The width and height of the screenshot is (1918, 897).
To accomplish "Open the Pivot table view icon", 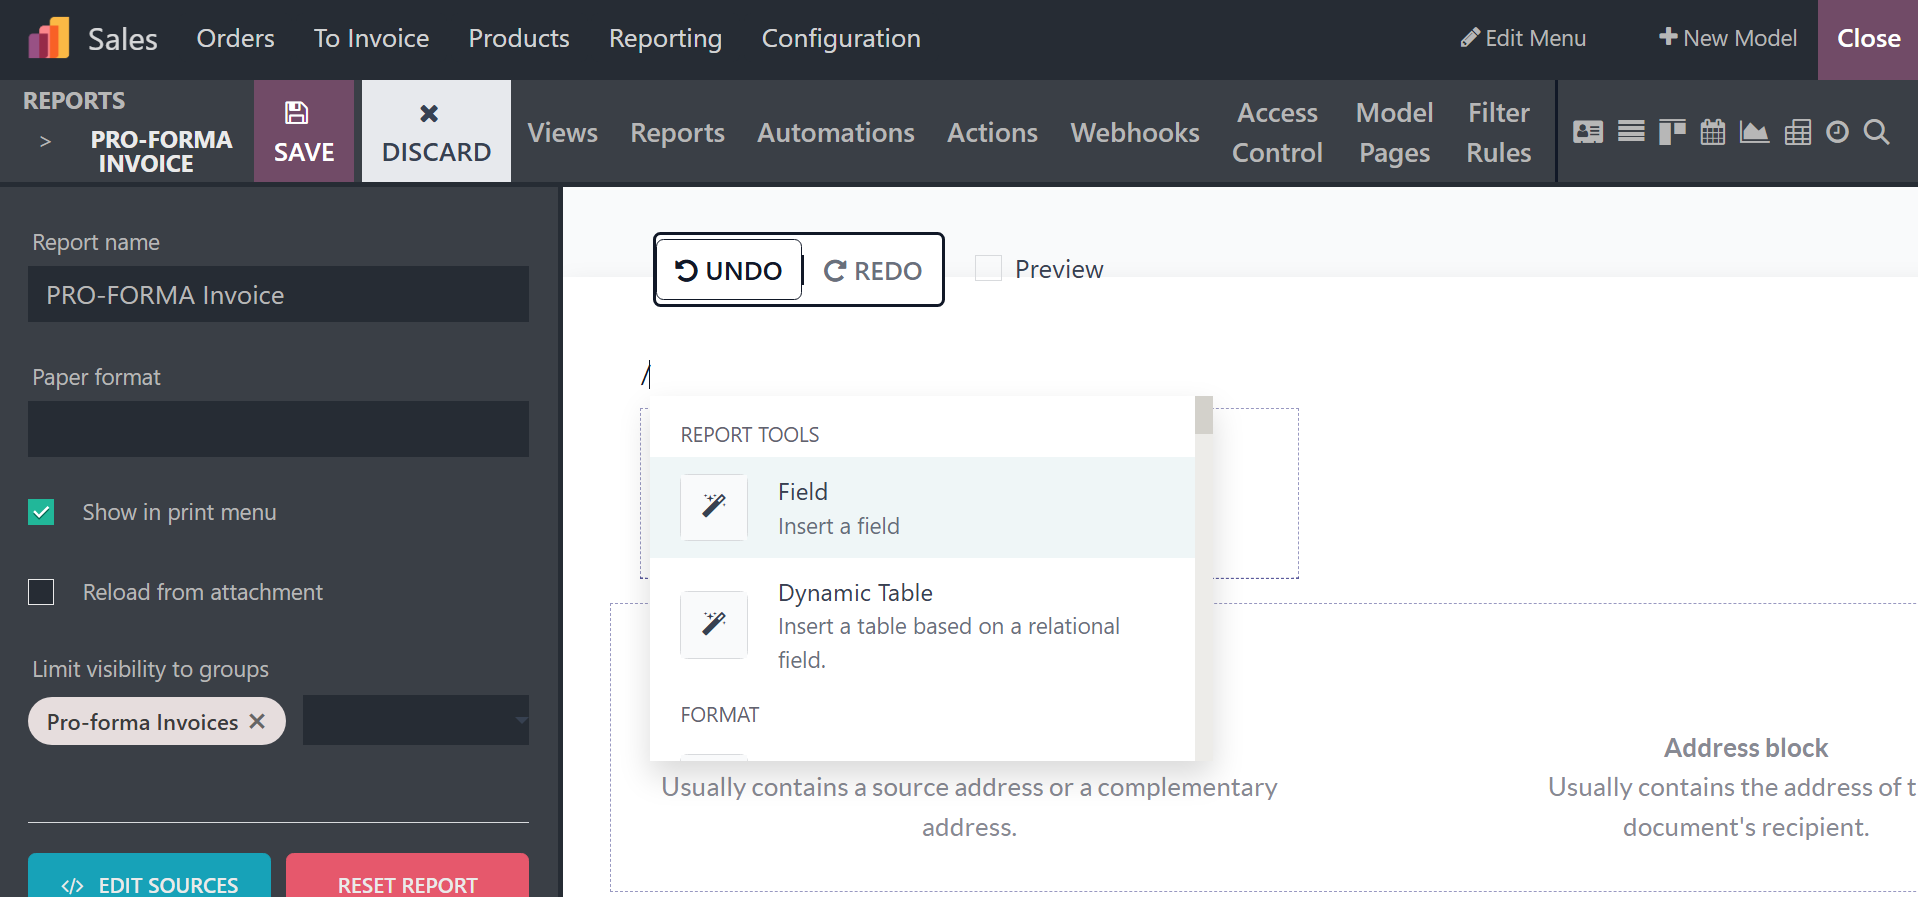I will click(1797, 132).
